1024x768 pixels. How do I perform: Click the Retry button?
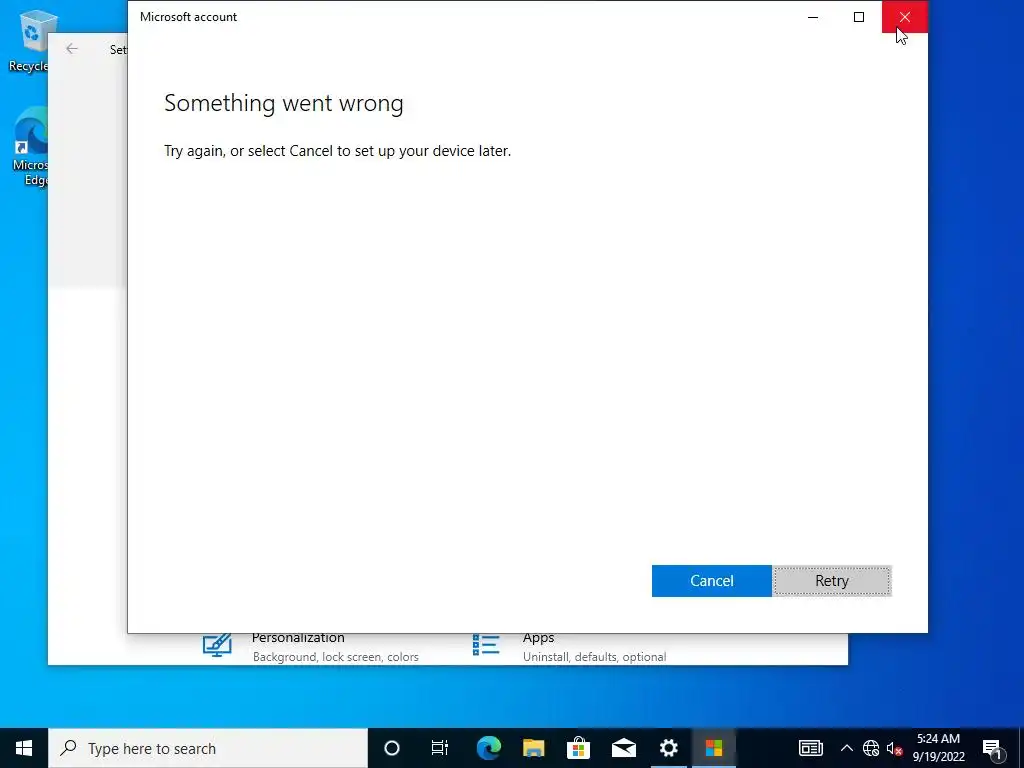831,581
